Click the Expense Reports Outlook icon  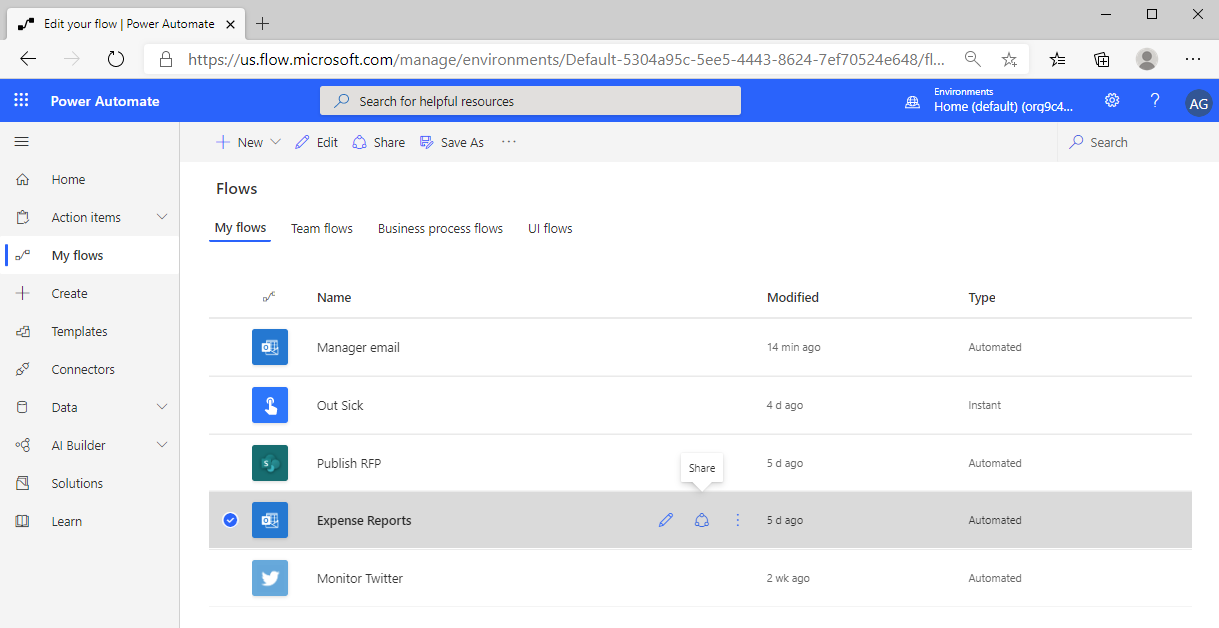pos(270,520)
